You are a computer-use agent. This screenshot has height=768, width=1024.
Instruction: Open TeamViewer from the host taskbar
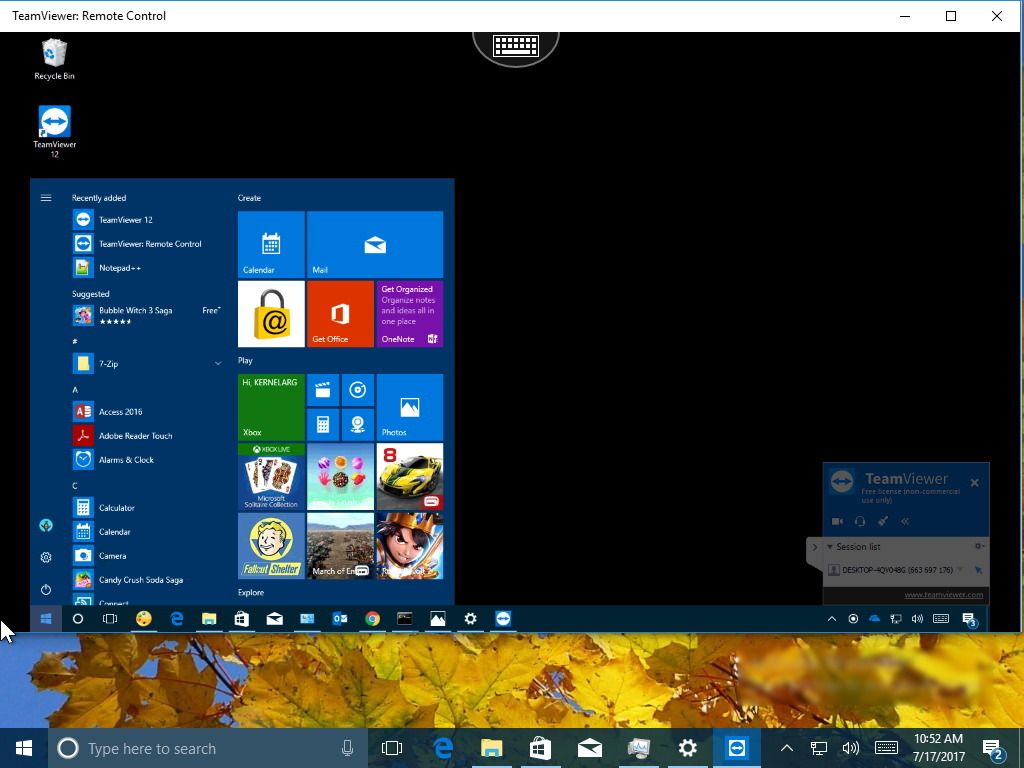[737, 748]
